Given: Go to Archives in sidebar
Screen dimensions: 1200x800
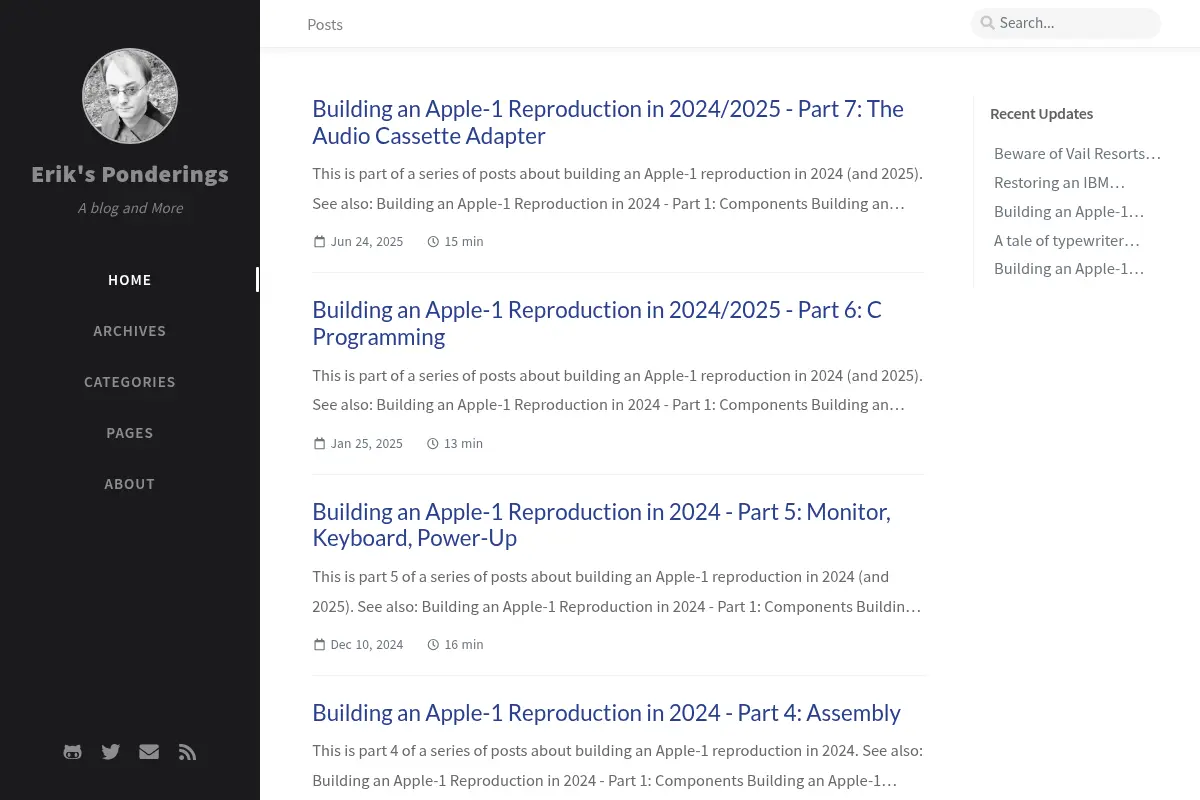Looking at the screenshot, I should [130, 331].
